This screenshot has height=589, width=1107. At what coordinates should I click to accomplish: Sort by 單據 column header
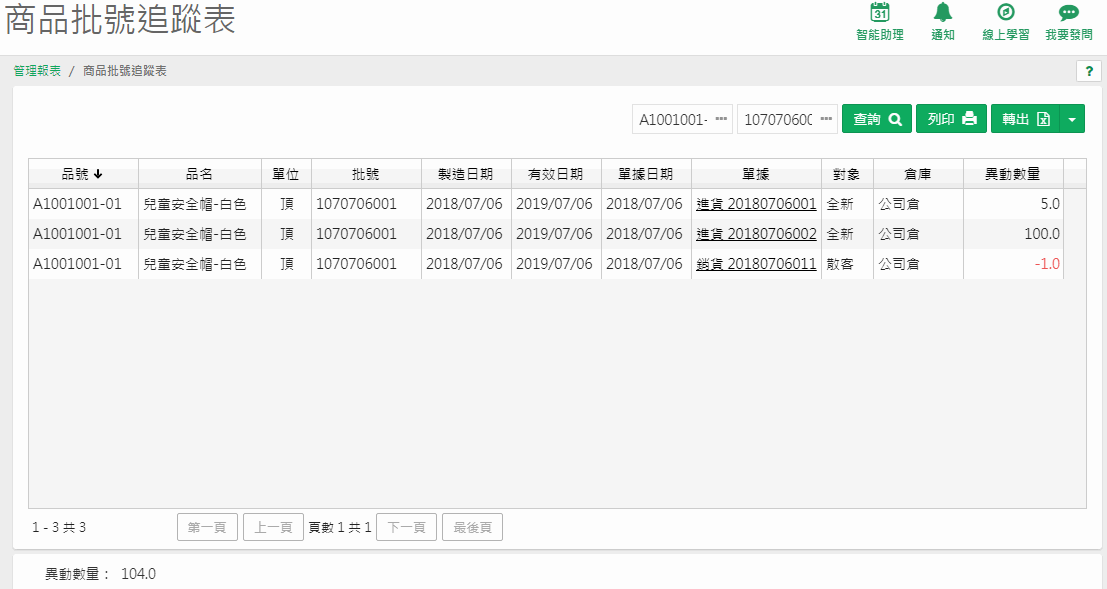756,174
